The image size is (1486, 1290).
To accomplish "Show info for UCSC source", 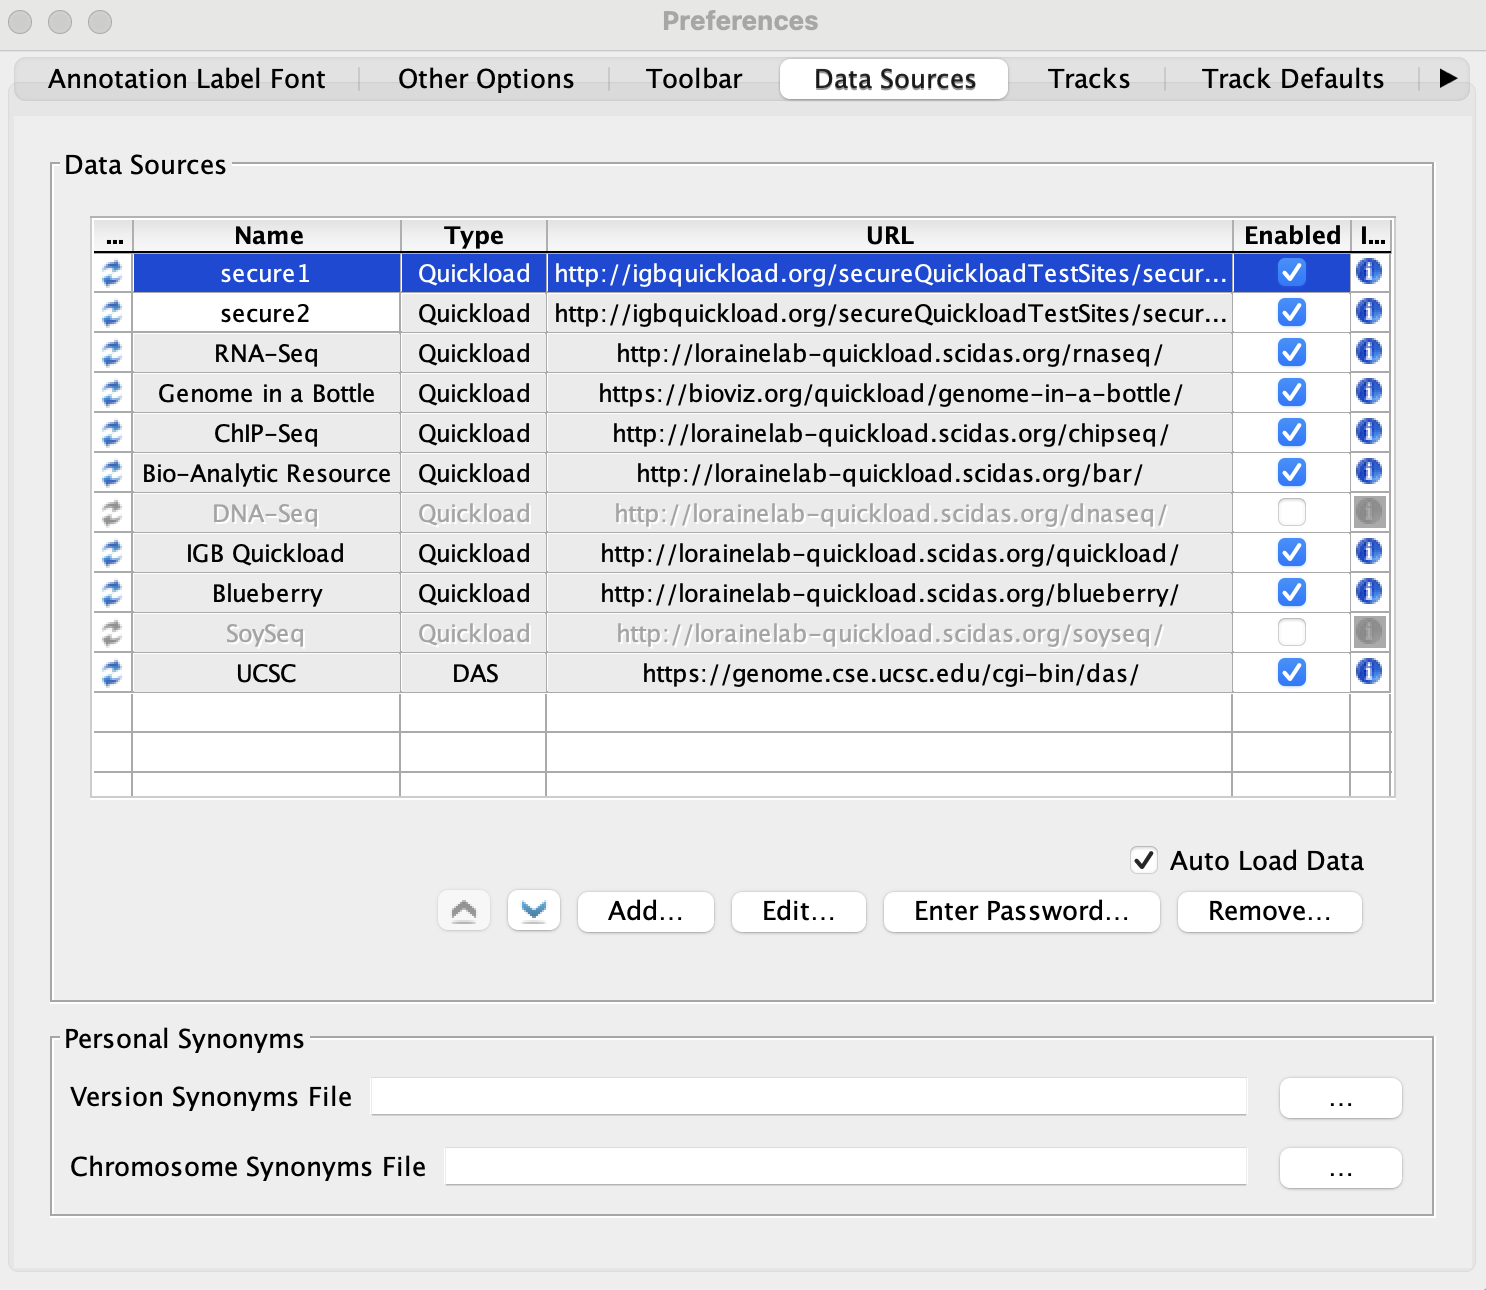I will (x=1369, y=671).
